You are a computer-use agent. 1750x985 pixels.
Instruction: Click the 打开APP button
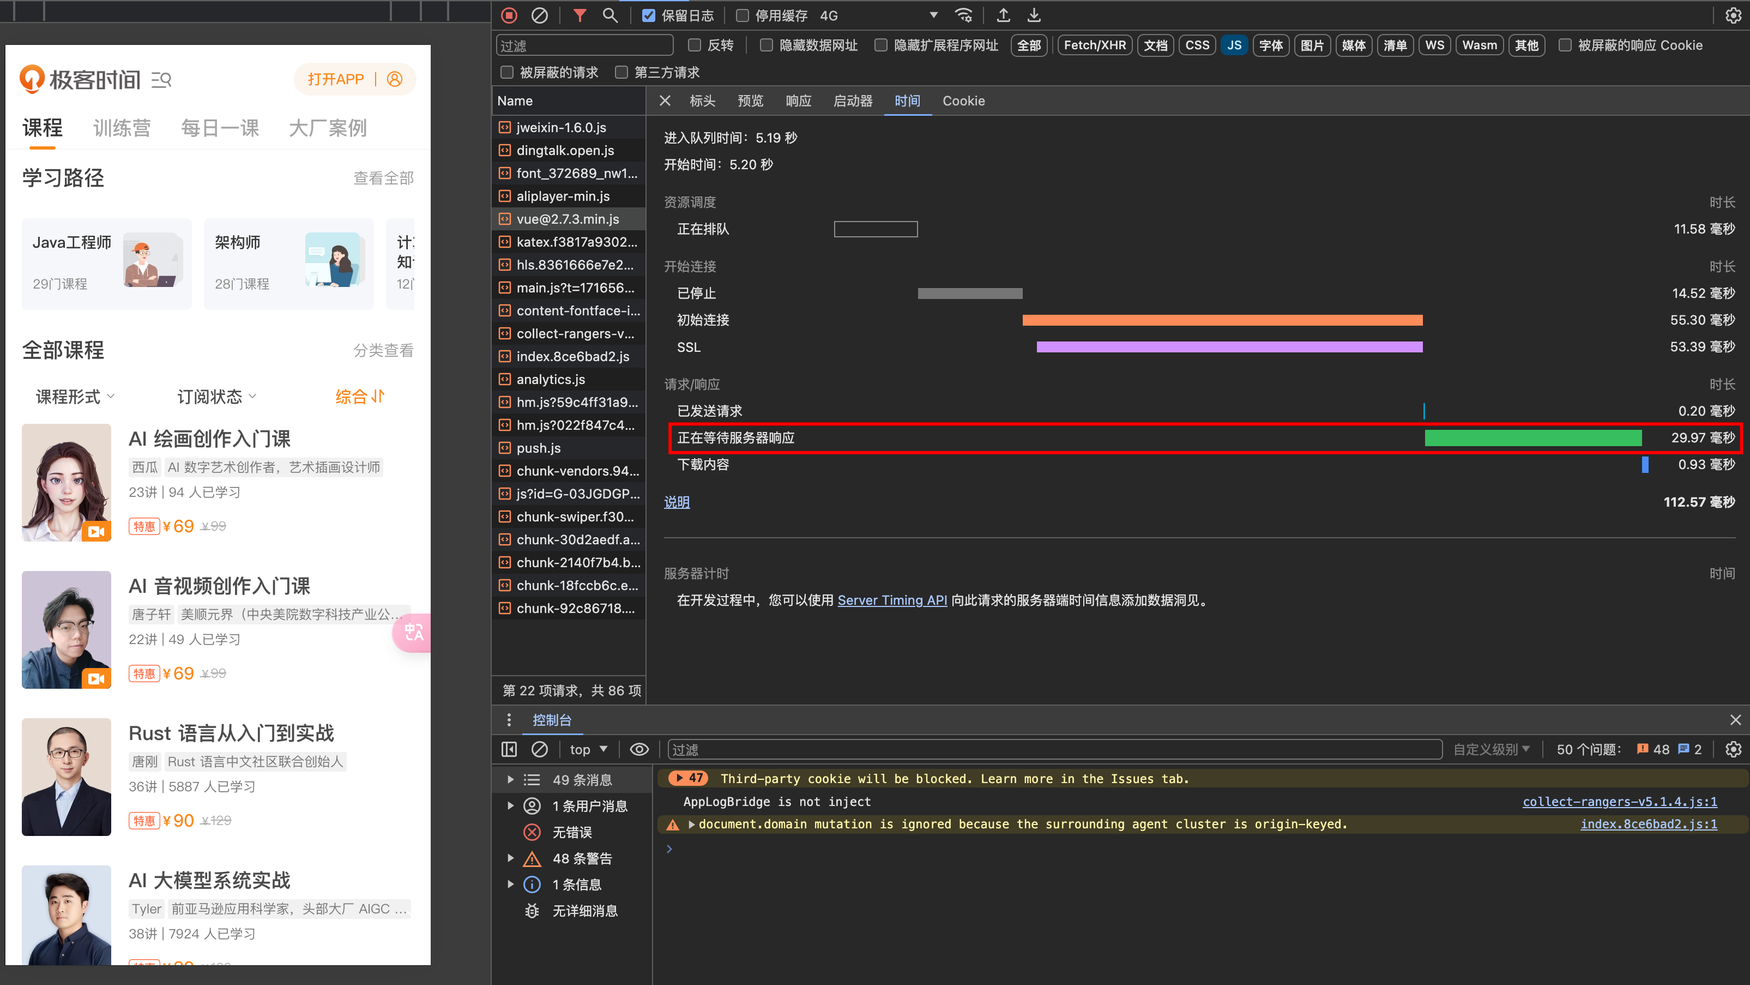pyautogui.click(x=336, y=79)
